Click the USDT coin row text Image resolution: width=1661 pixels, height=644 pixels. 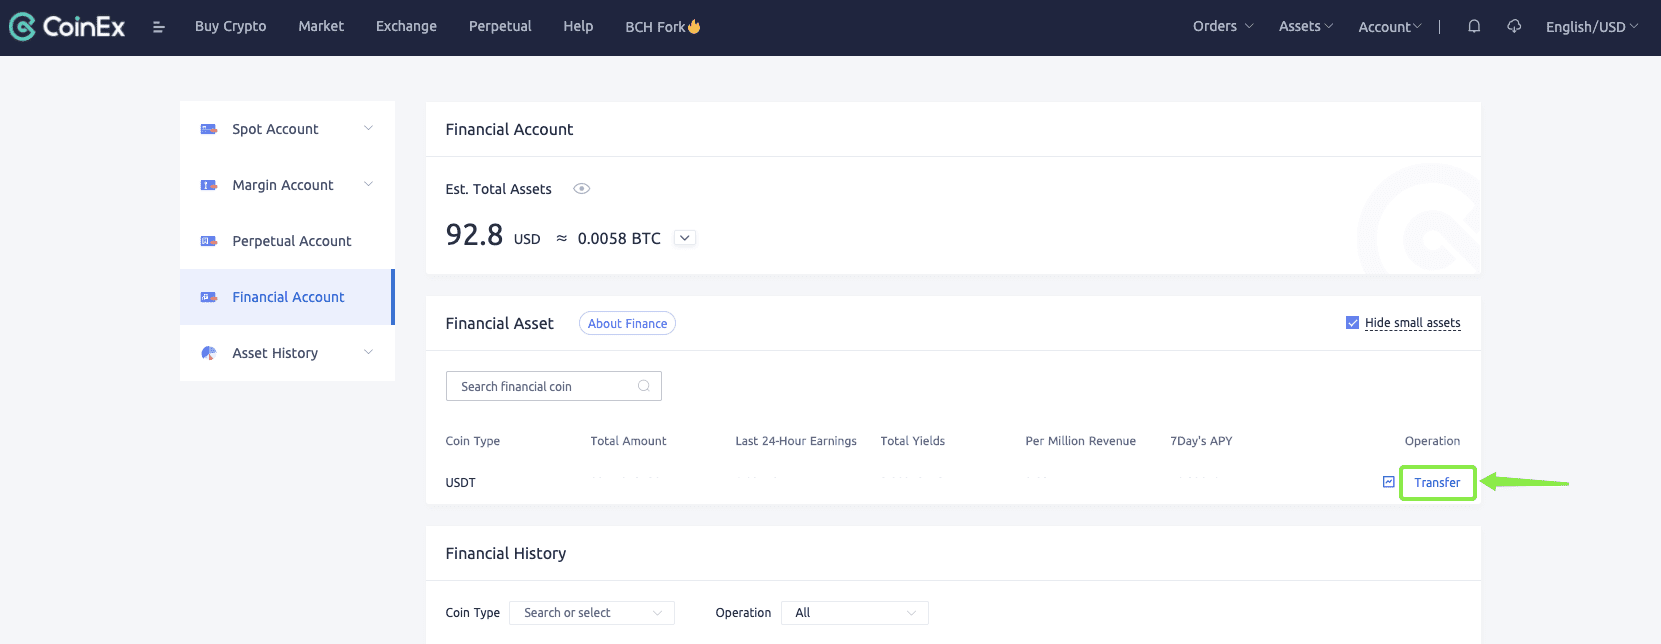(x=460, y=483)
